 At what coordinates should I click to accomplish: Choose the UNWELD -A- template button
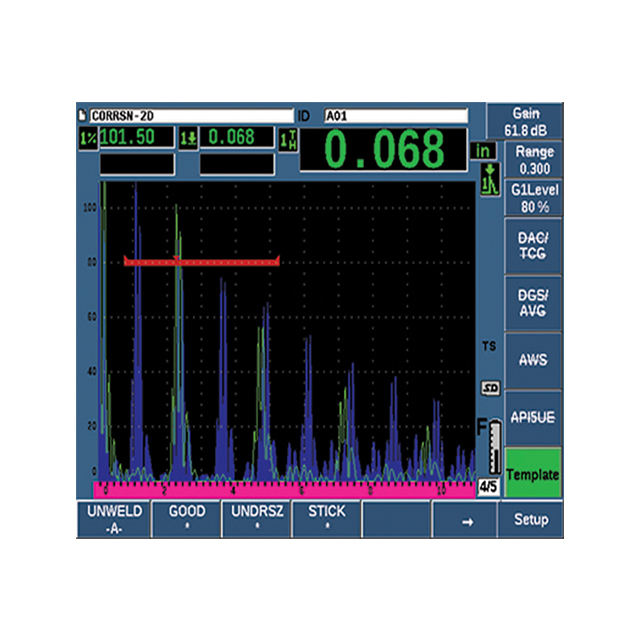pos(114,519)
